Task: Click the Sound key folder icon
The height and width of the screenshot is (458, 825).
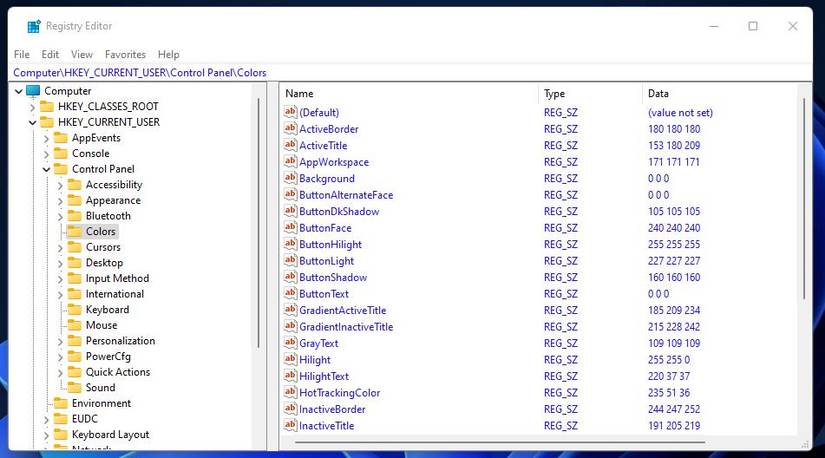Action: [75, 387]
